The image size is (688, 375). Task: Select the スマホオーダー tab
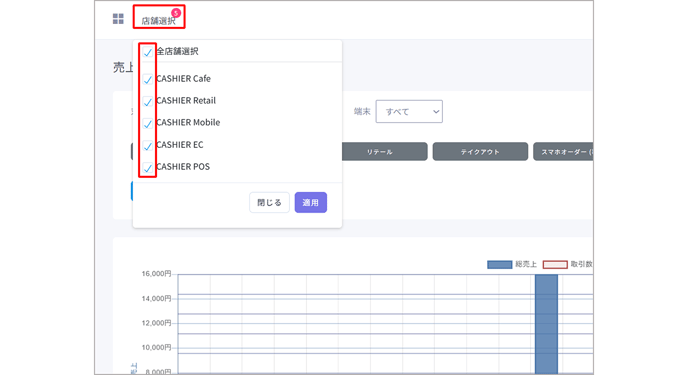pos(563,152)
